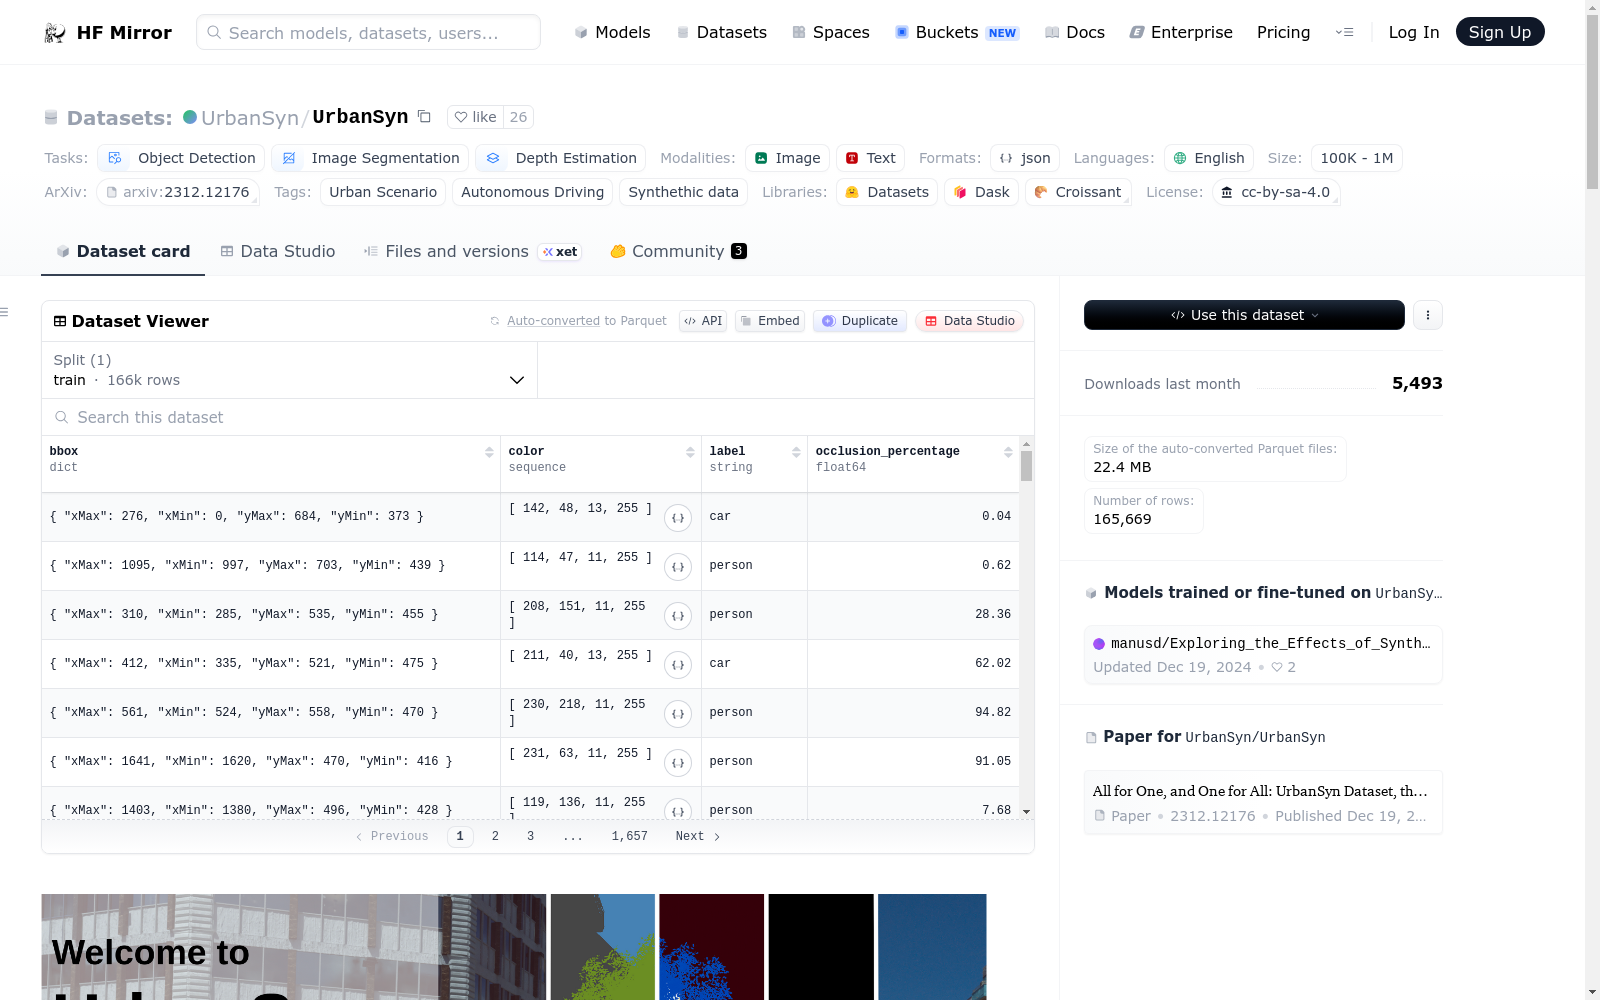
Task: Open the arxiv:2312.12176 tag
Action: click(x=178, y=192)
